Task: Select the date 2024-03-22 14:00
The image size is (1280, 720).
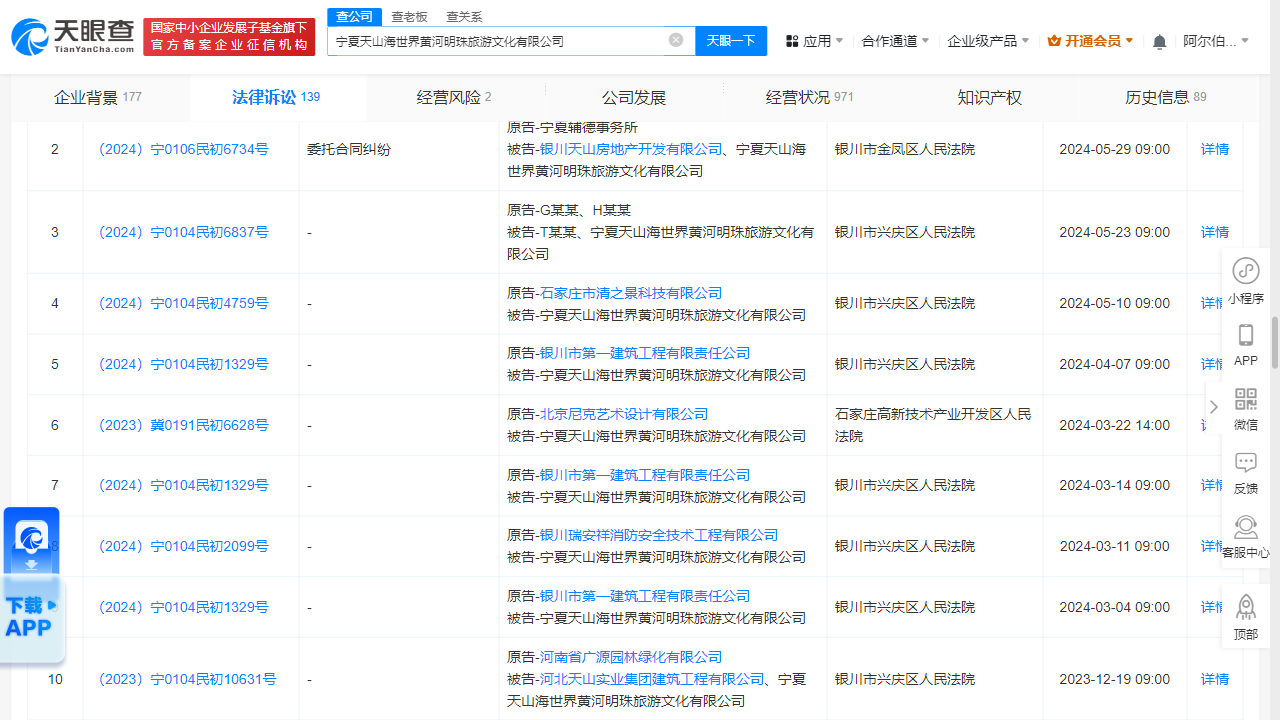Action: point(1114,425)
